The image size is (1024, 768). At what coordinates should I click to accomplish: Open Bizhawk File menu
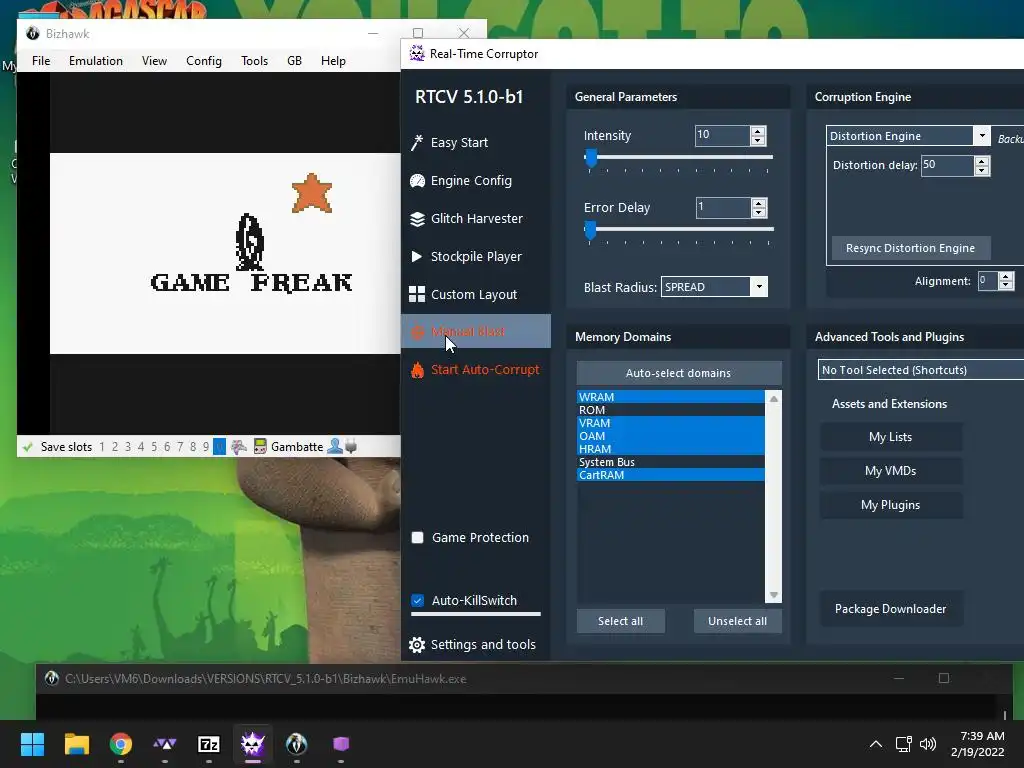point(41,61)
